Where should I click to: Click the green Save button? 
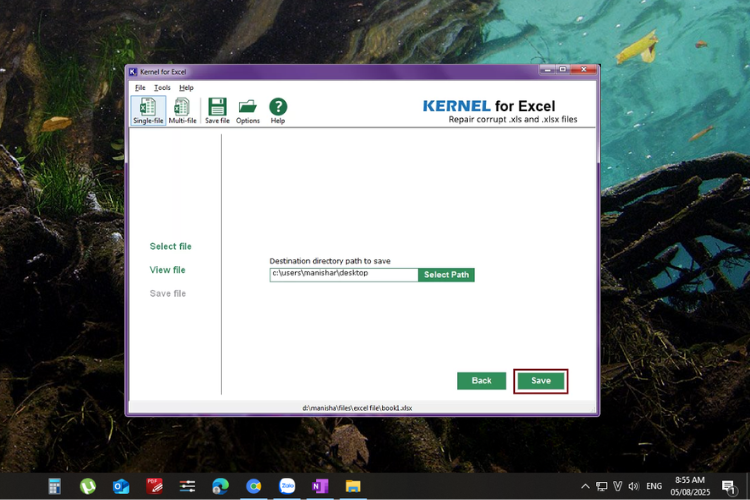click(x=540, y=381)
